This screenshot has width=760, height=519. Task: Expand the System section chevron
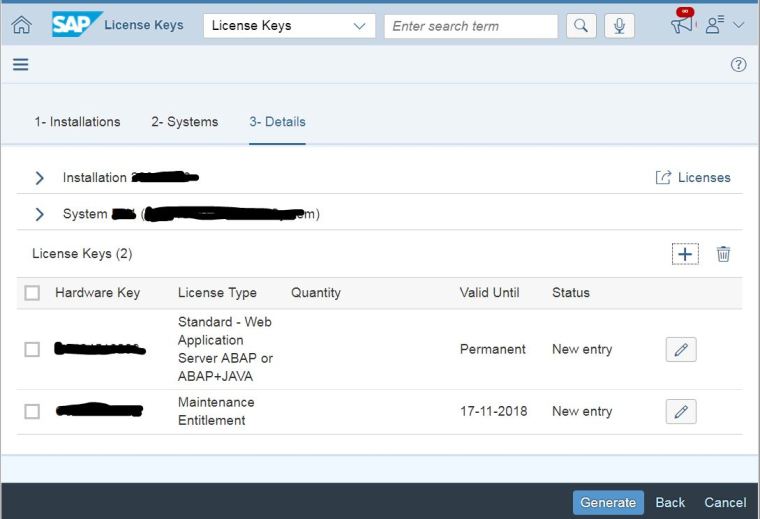39,214
